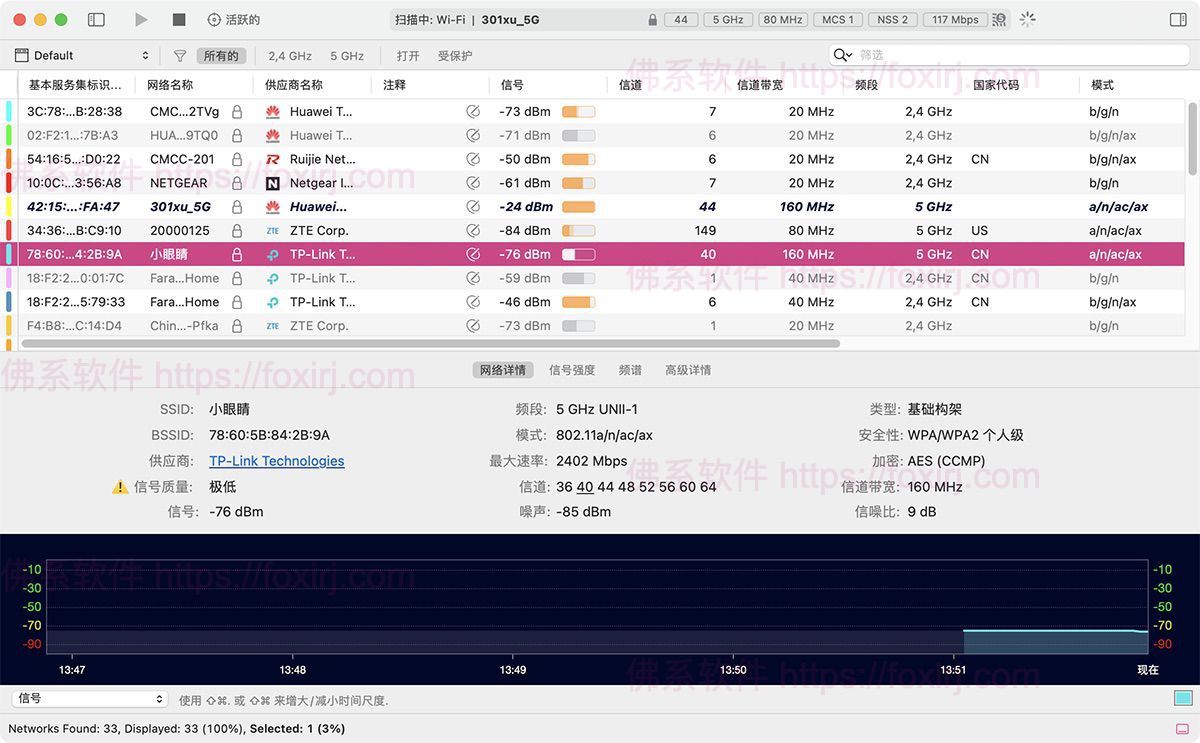Screen dimensions: 1200x743
Task: Click the lock icon in the scan status bar
Action: tap(653, 20)
